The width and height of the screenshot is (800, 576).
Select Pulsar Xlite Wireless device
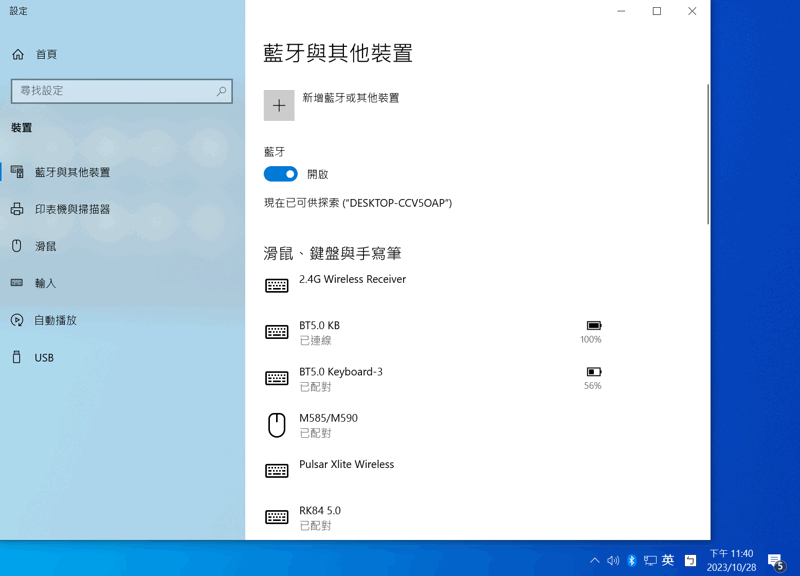click(x=434, y=471)
